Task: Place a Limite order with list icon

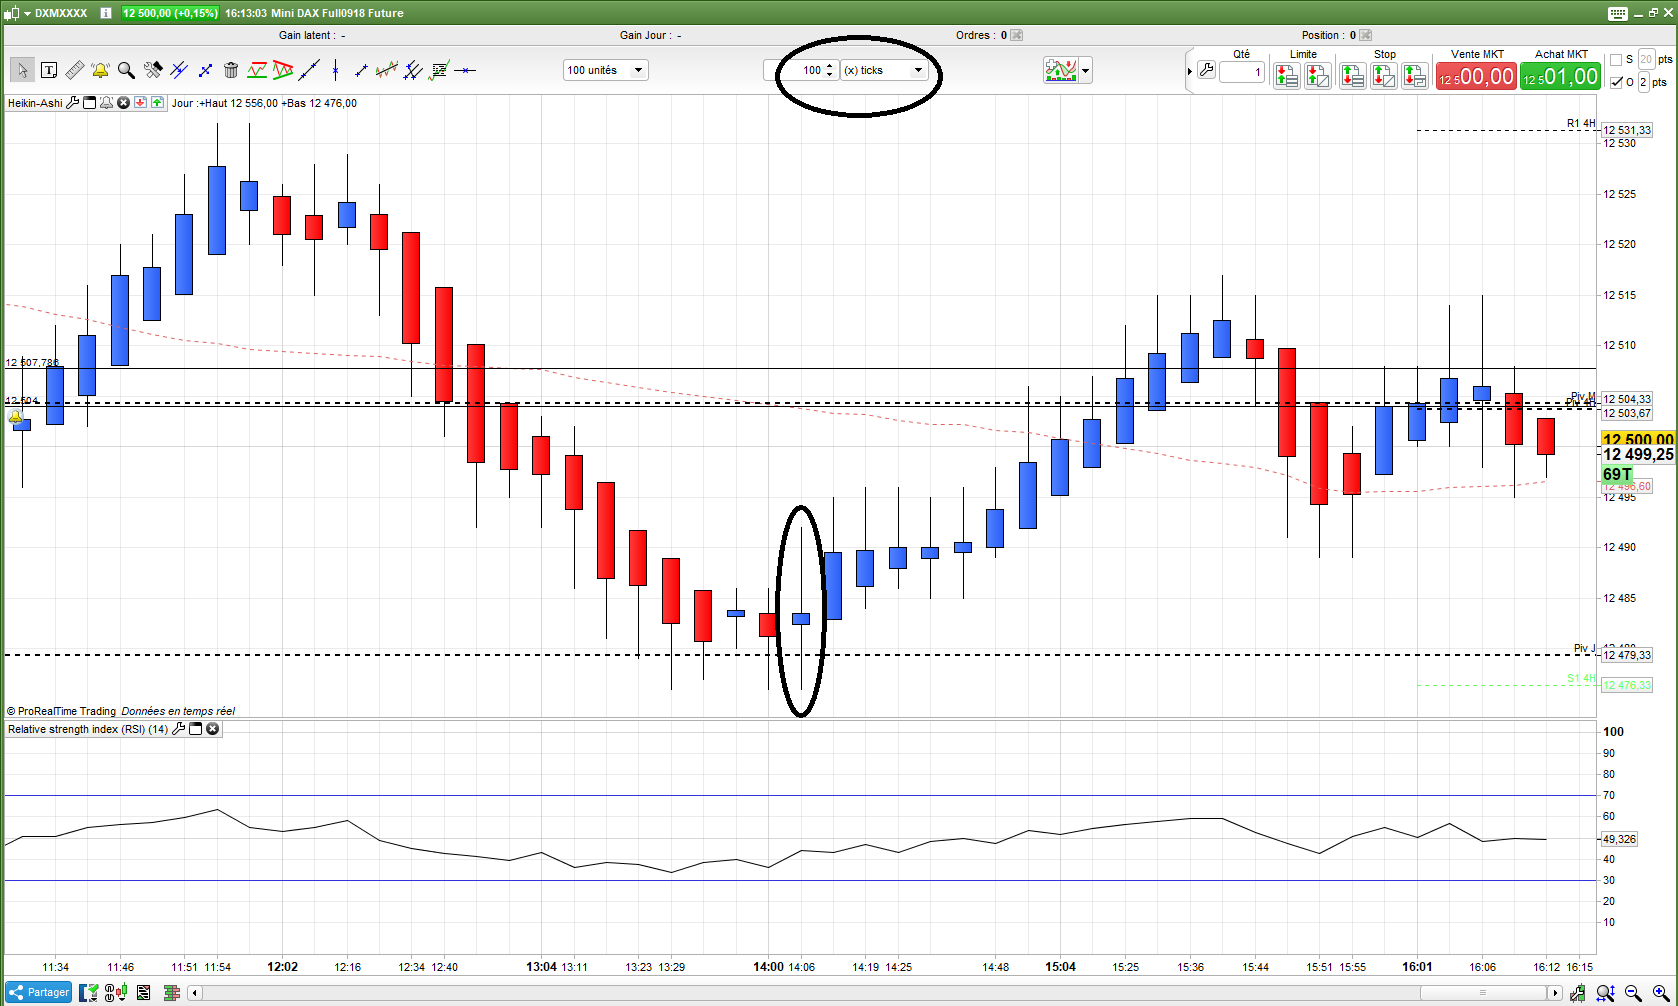Action: coord(1287,76)
